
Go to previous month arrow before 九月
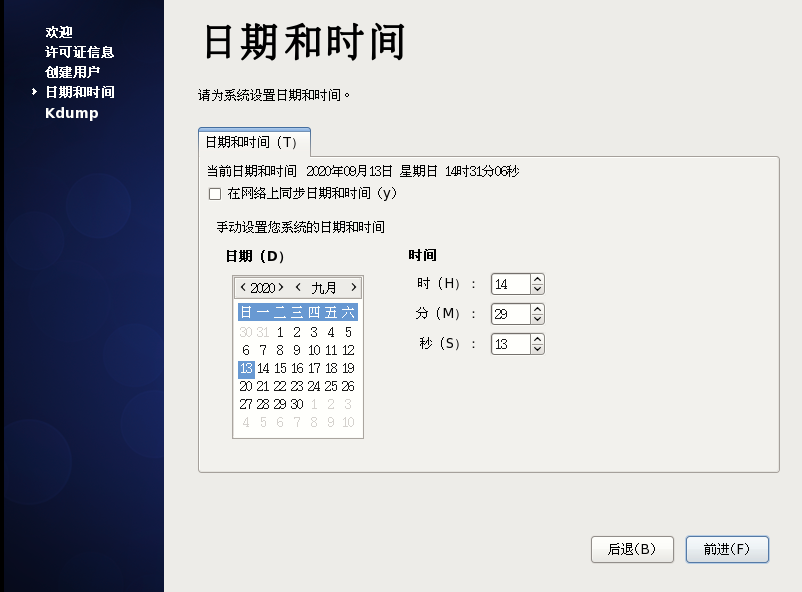(298, 287)
